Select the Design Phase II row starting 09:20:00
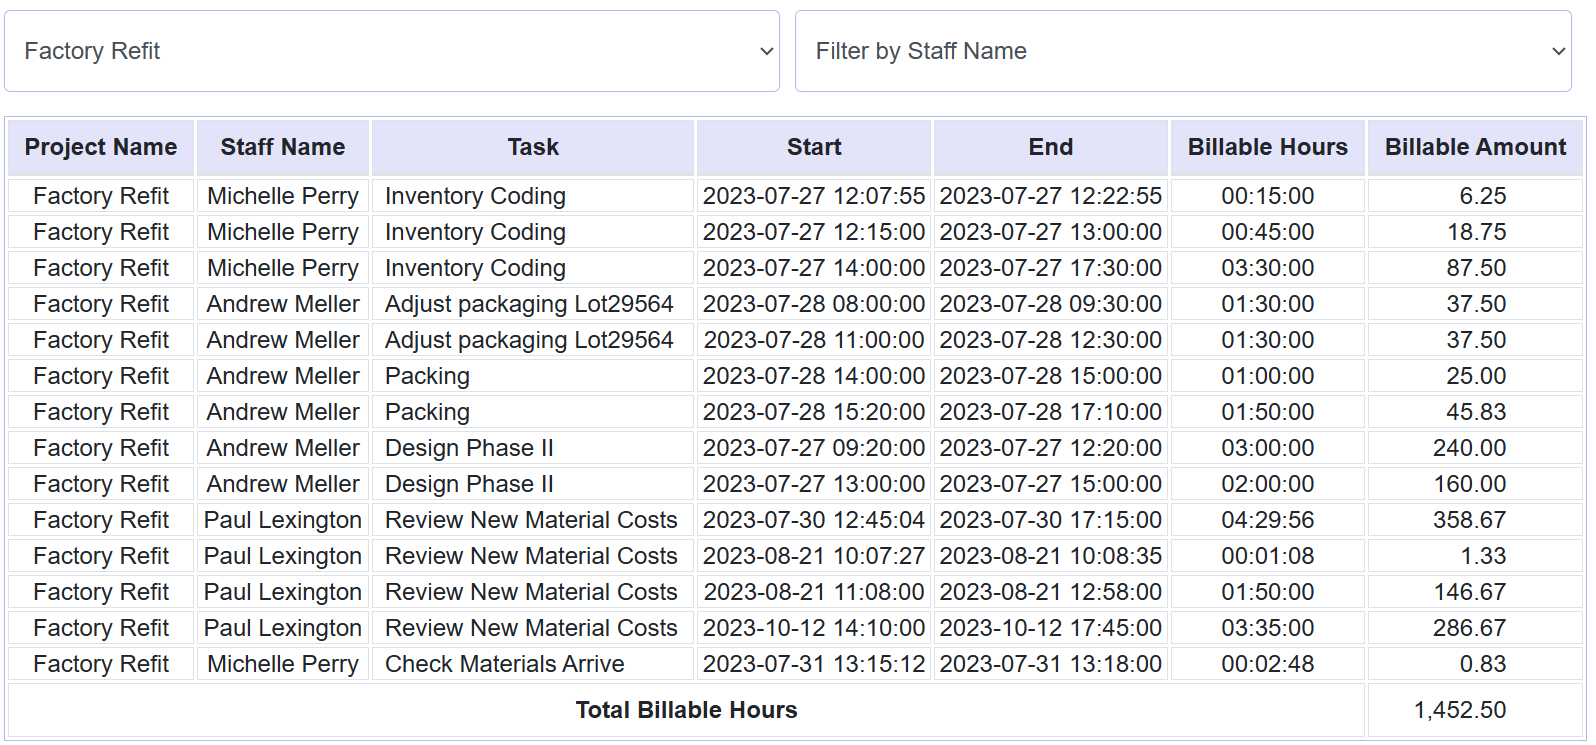Screen dimensions: 1596x745 point(469,447)
